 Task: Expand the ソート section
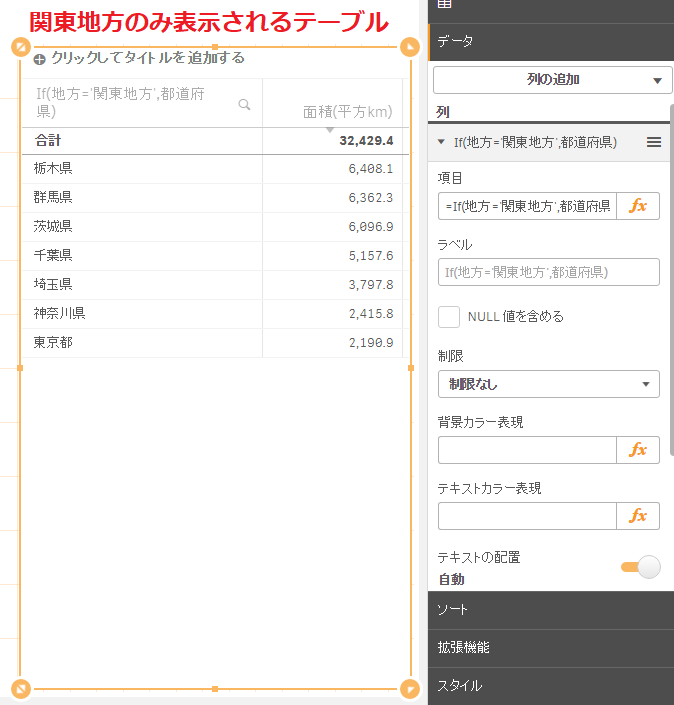550,609
